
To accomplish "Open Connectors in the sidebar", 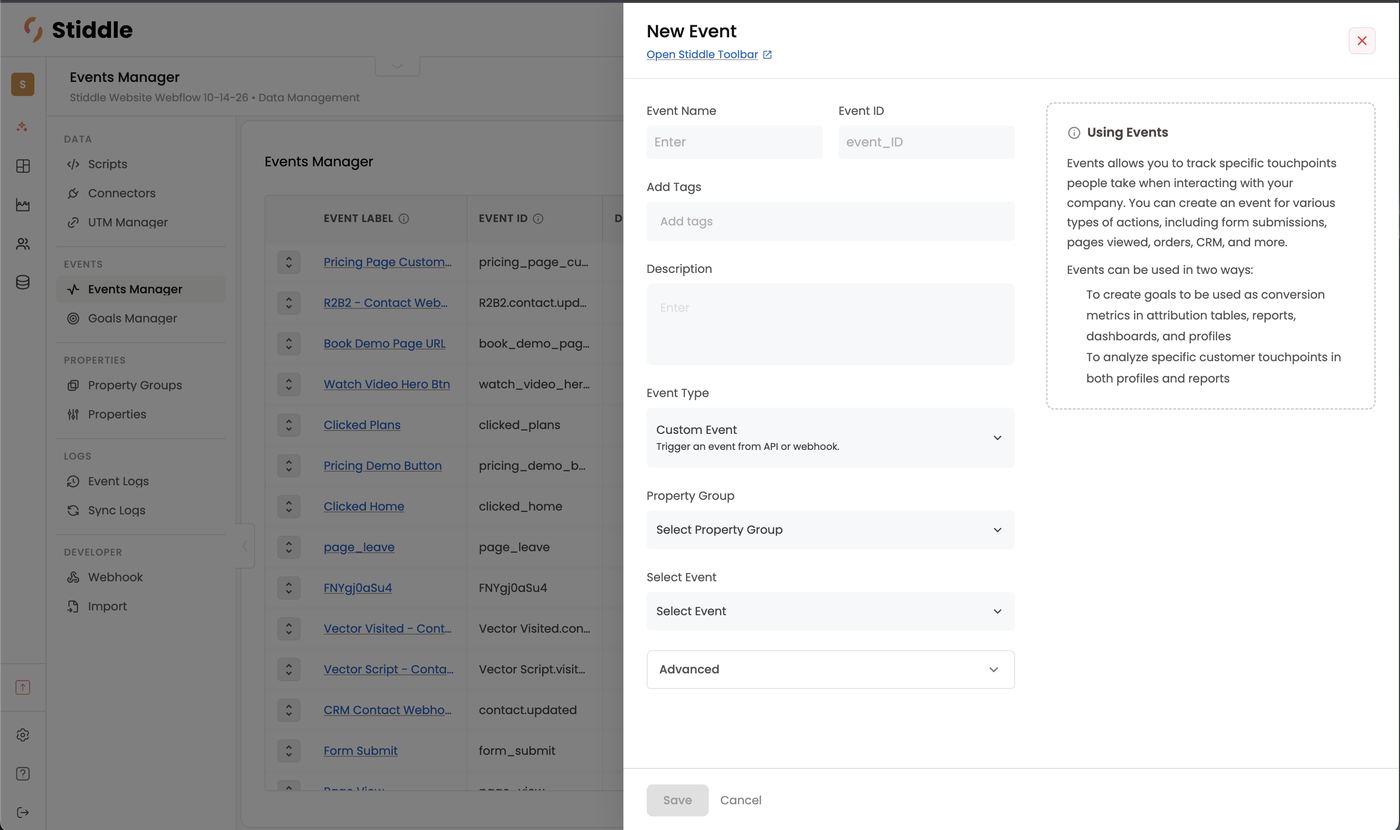I will click(121, 193).
